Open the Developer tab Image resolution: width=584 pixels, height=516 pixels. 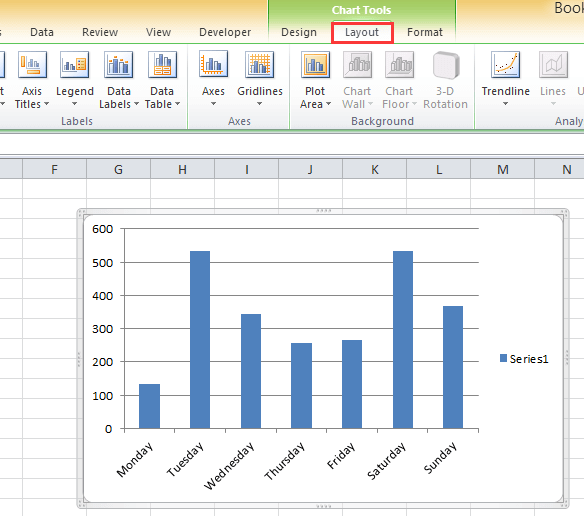[225, 32]
